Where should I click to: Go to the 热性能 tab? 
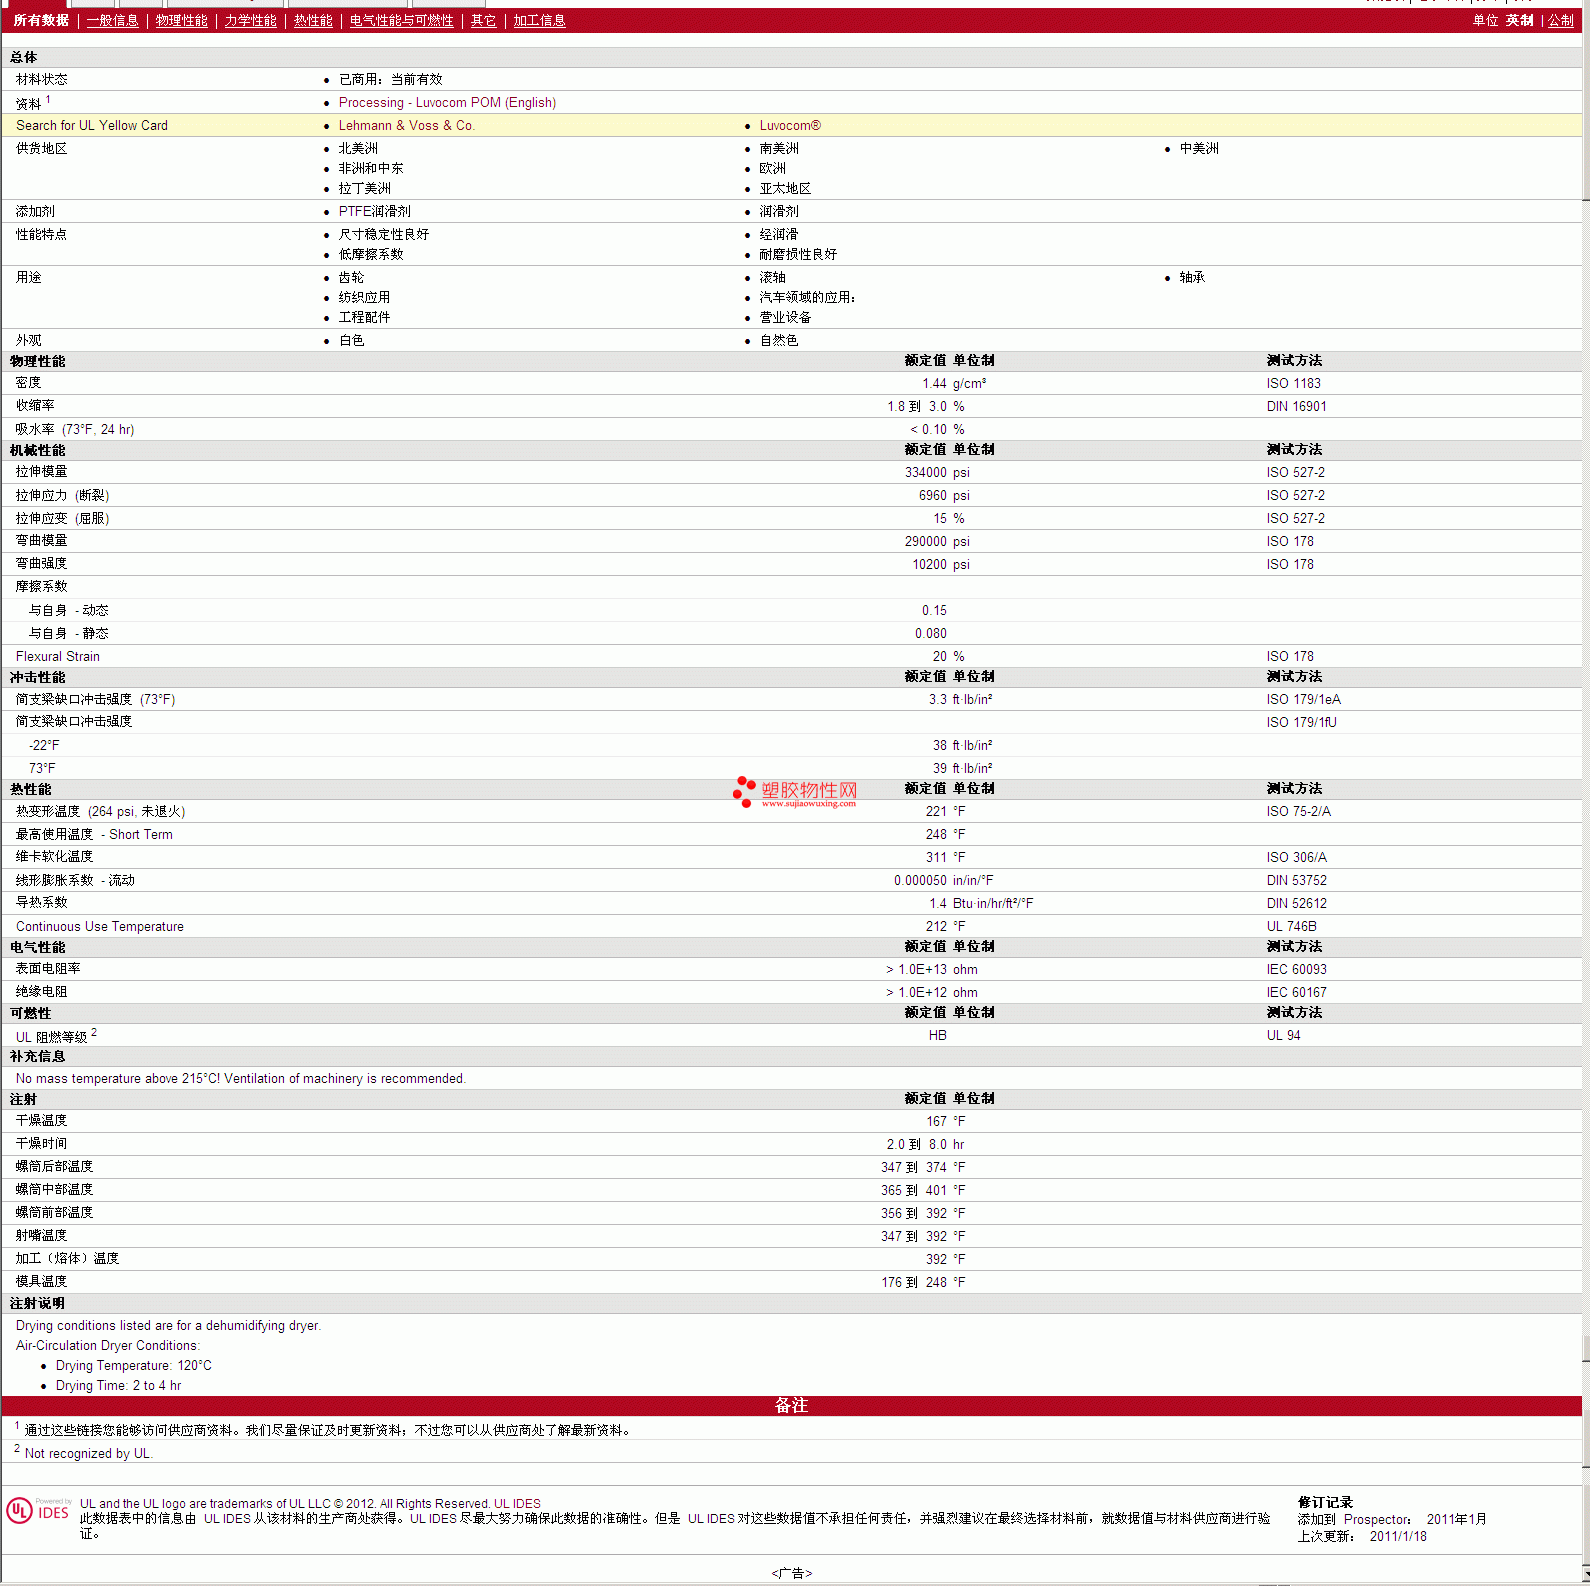[313, 21]
